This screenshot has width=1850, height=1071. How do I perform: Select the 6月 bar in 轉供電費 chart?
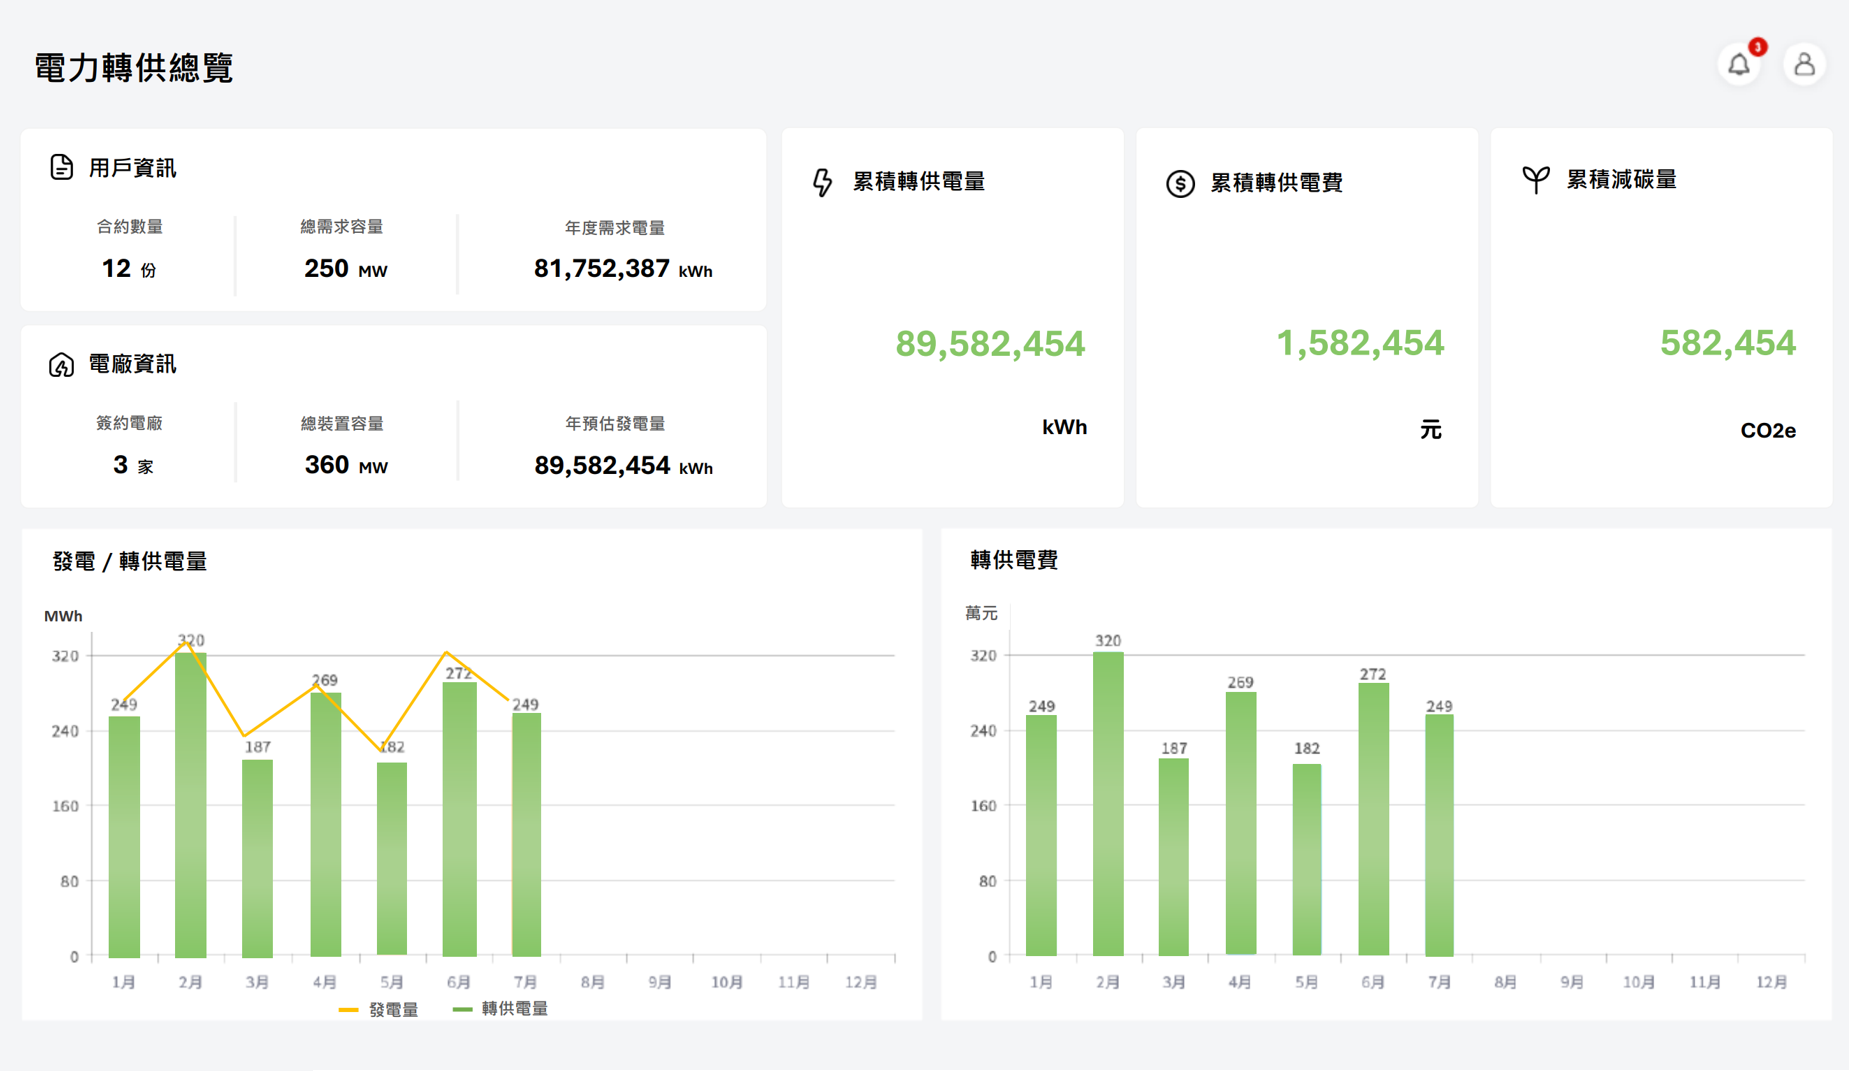pyautogui.click(x=1373, y=820)
